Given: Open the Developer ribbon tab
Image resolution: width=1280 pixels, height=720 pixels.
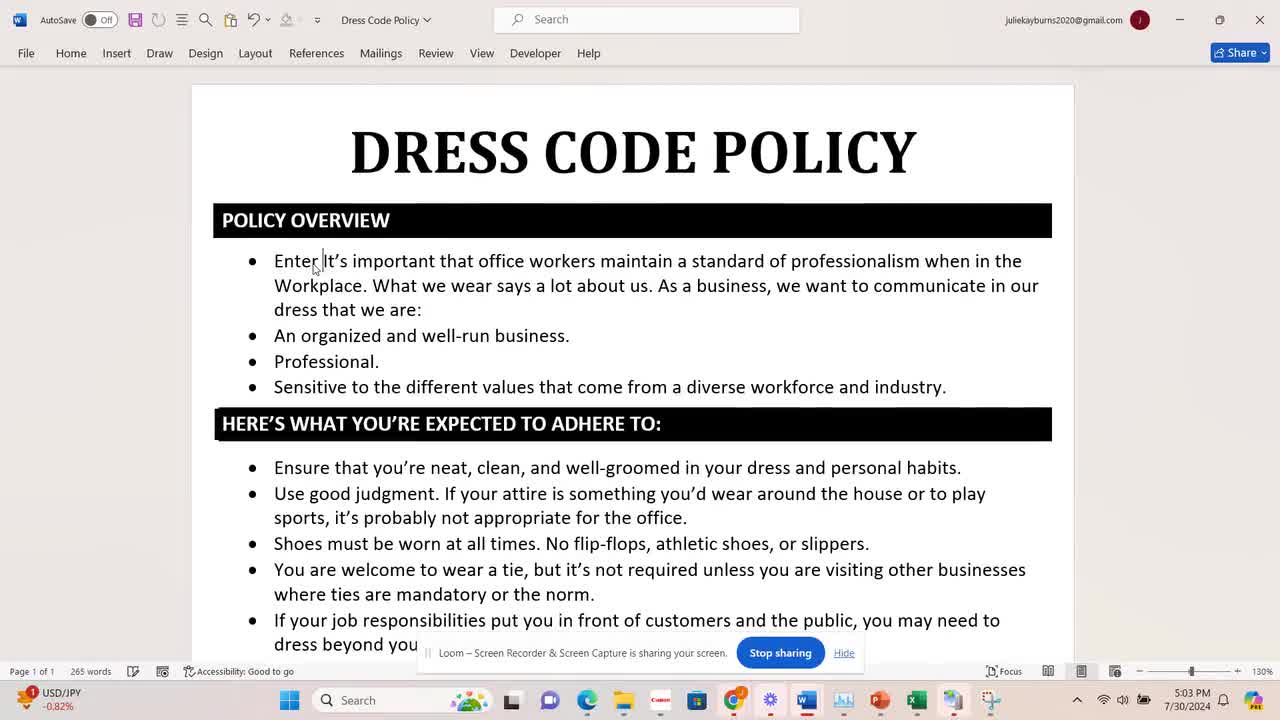Looking at the screenshot, I should [535, 53].
